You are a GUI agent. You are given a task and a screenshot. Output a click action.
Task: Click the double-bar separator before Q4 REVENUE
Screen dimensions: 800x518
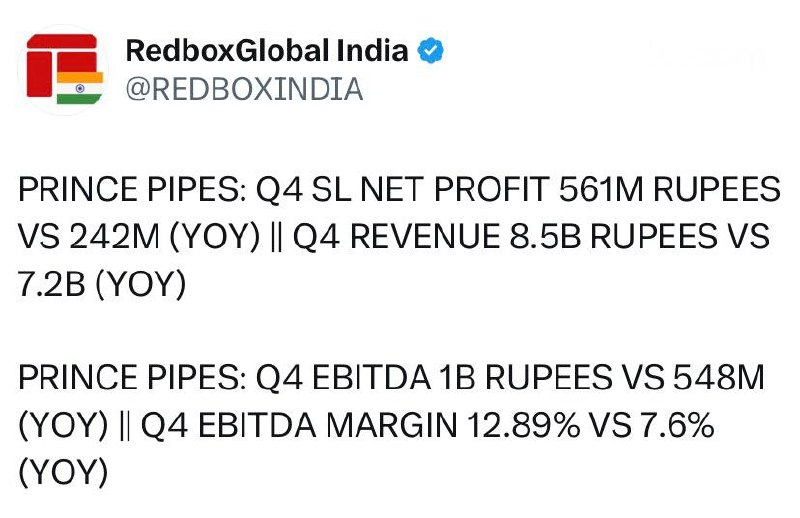click(276, 237)
